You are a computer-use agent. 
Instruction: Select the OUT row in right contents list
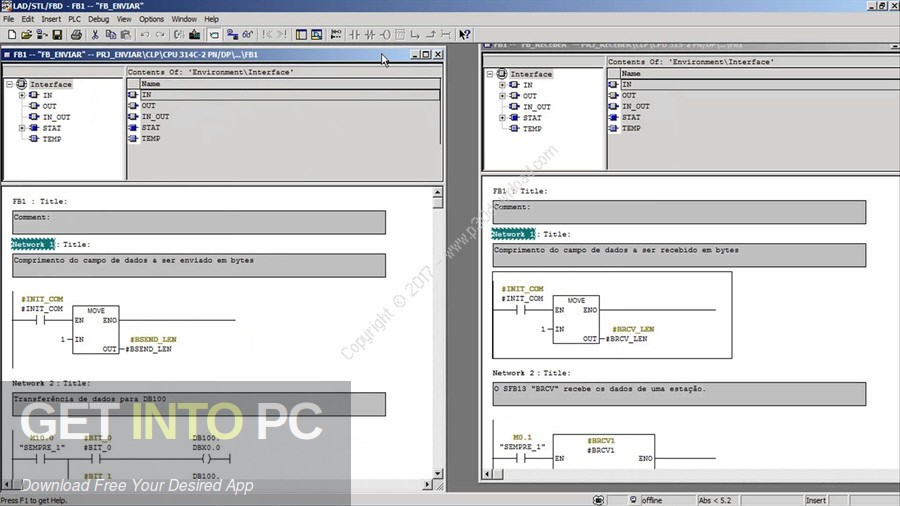pyautogui.click(x=753, y=95)
